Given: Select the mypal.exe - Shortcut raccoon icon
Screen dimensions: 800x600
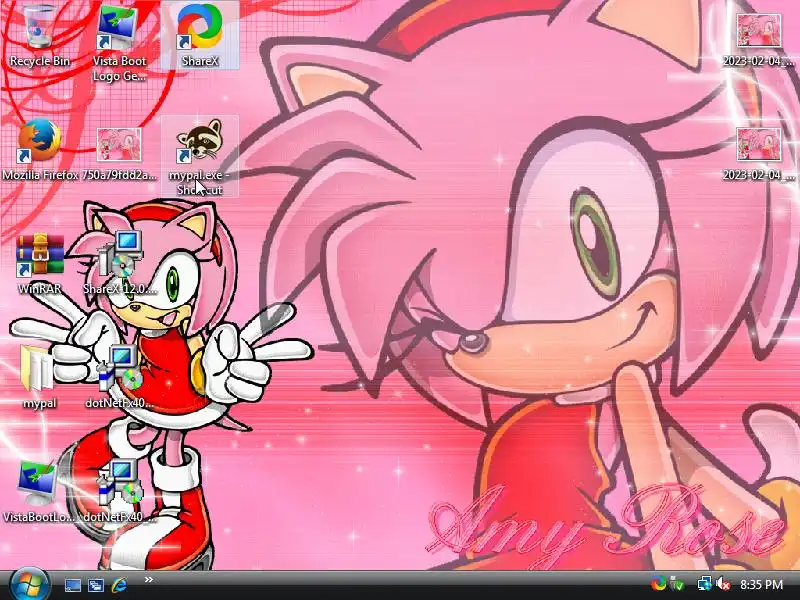Looking at the screenshot, I should point(200,156).
